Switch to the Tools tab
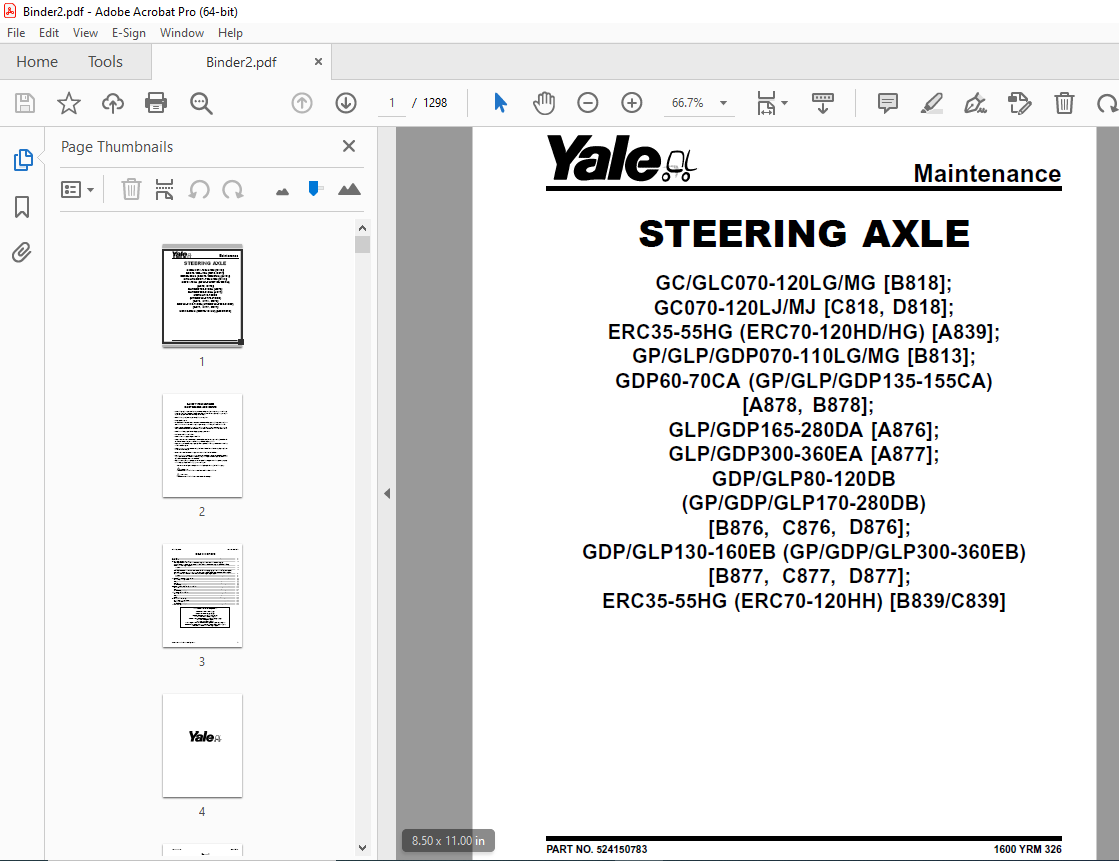Screen dimensions: 1119x861 pyautogui.click(x=106, y=62)
